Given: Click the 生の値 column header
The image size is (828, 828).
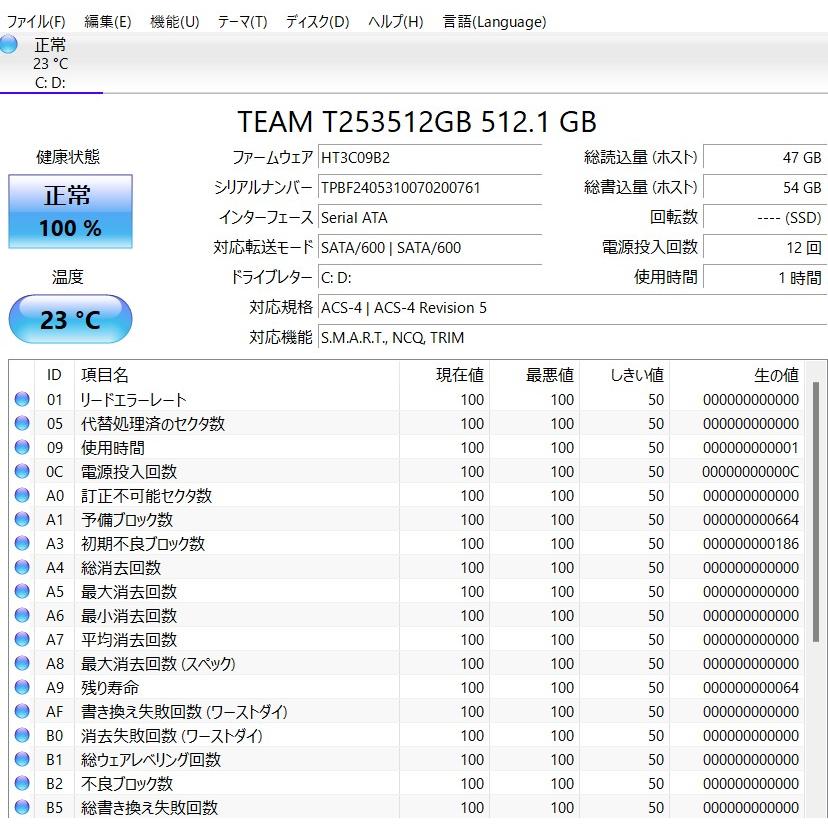Looking at the screenshot, I should 775,375.
